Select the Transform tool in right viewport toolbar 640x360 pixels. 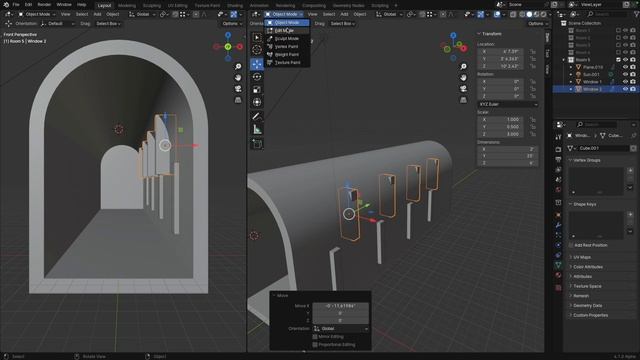[x=257, y=102]
